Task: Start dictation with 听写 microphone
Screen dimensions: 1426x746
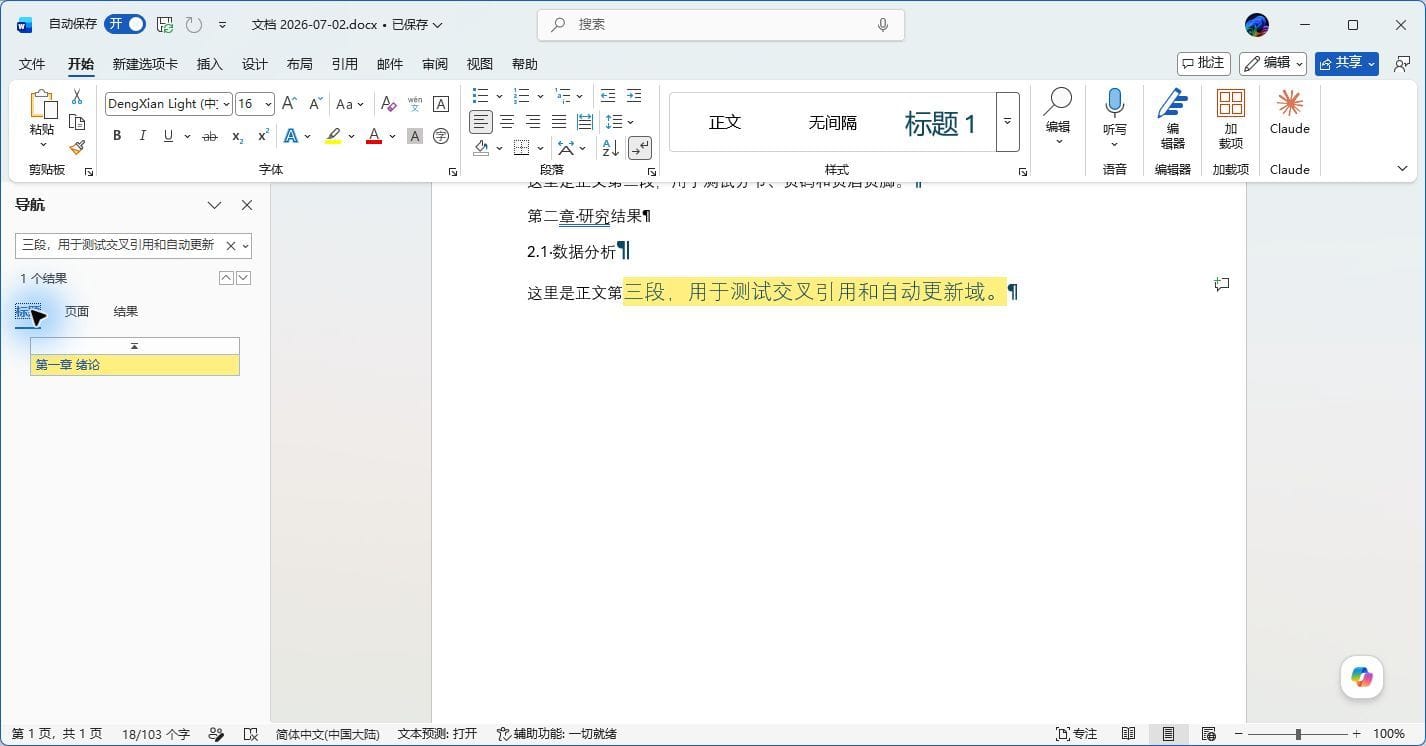Action: pos(1115,115)
